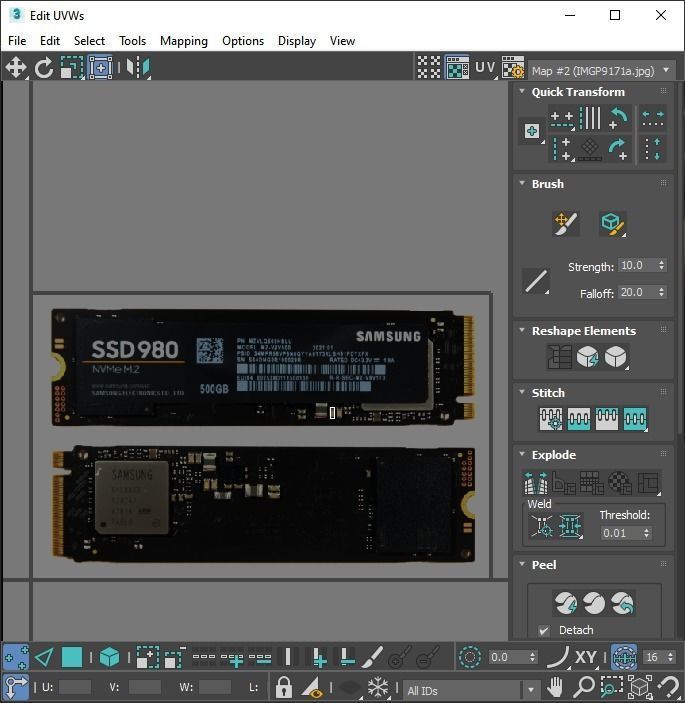
Task: Click the Mirror Selected Subobjects icon
Action: tap(138, 68)
